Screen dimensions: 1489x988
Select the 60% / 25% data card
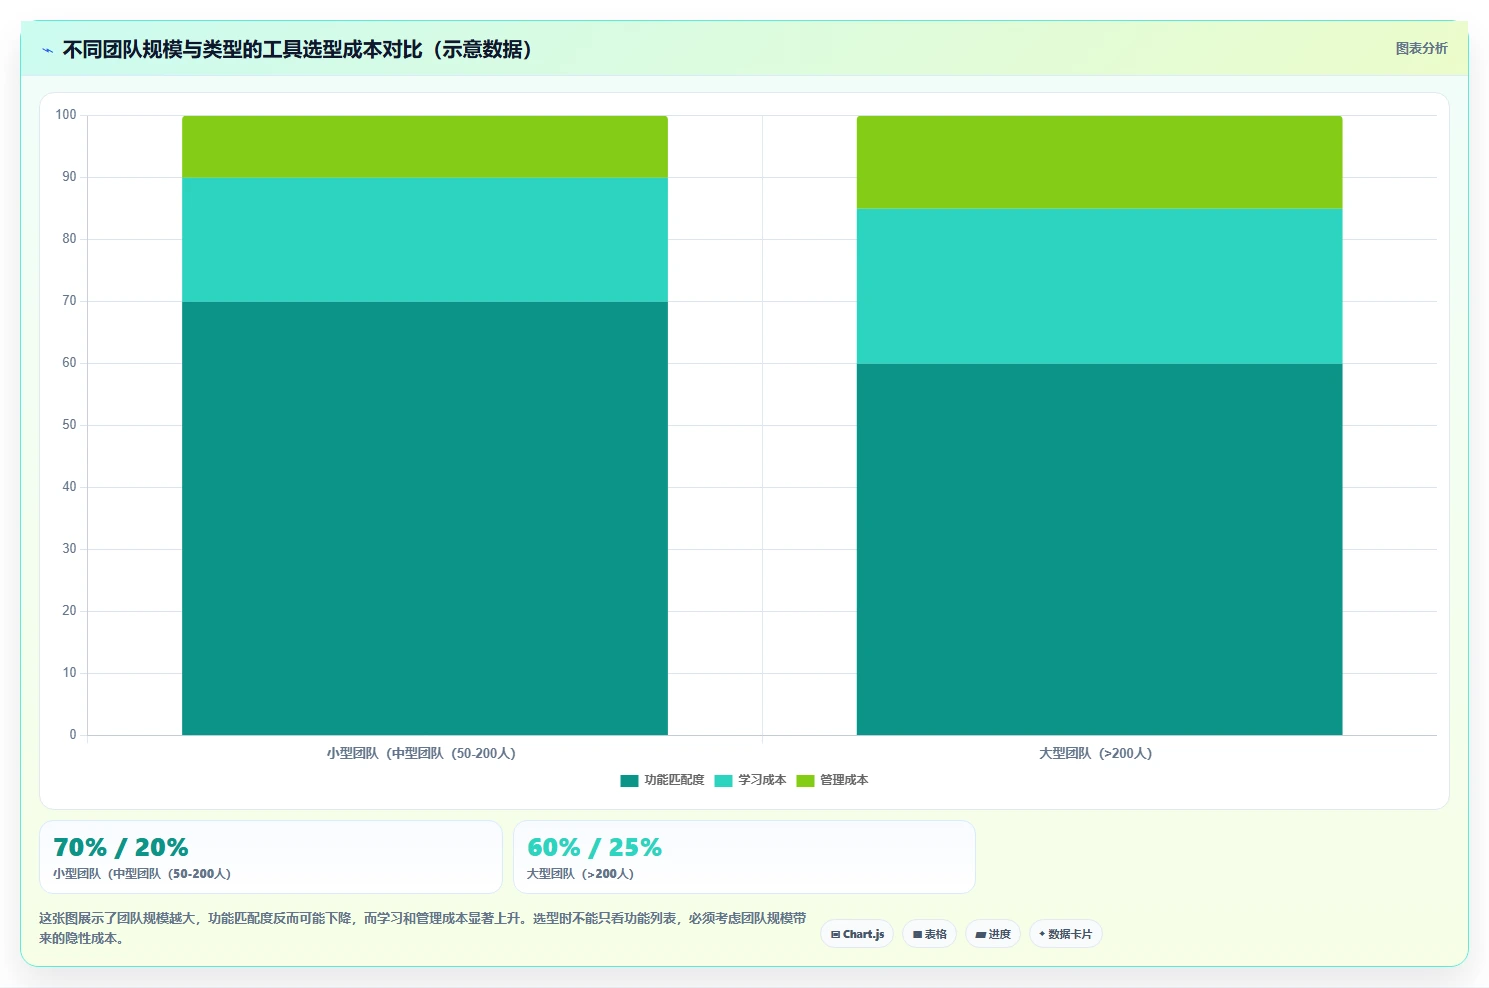click(x=744, y=857)
